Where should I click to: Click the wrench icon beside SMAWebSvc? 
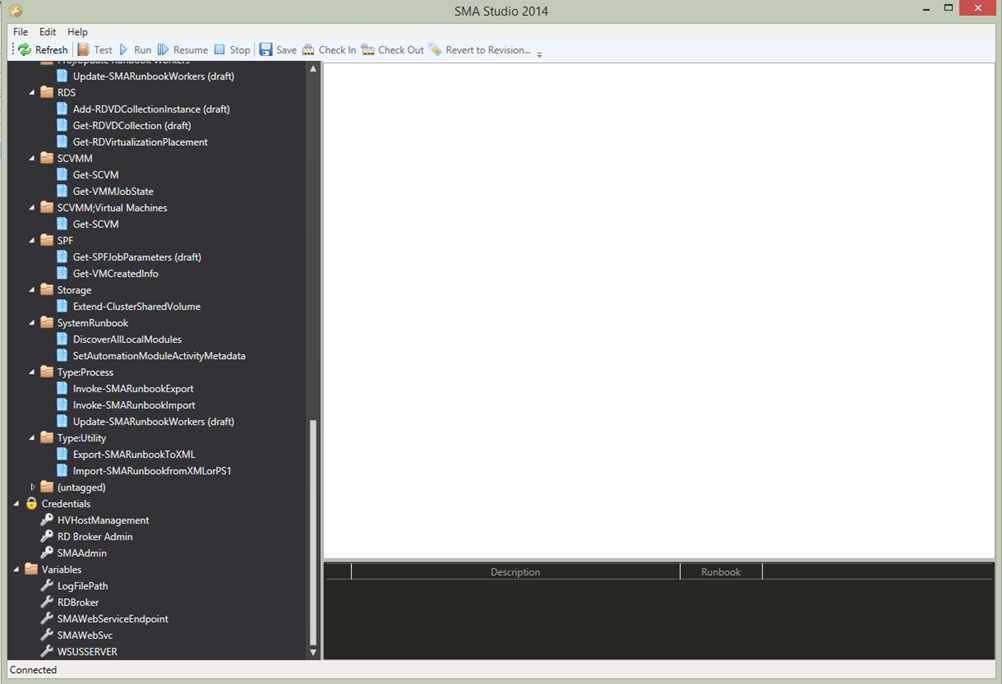(x=47, y=635)
